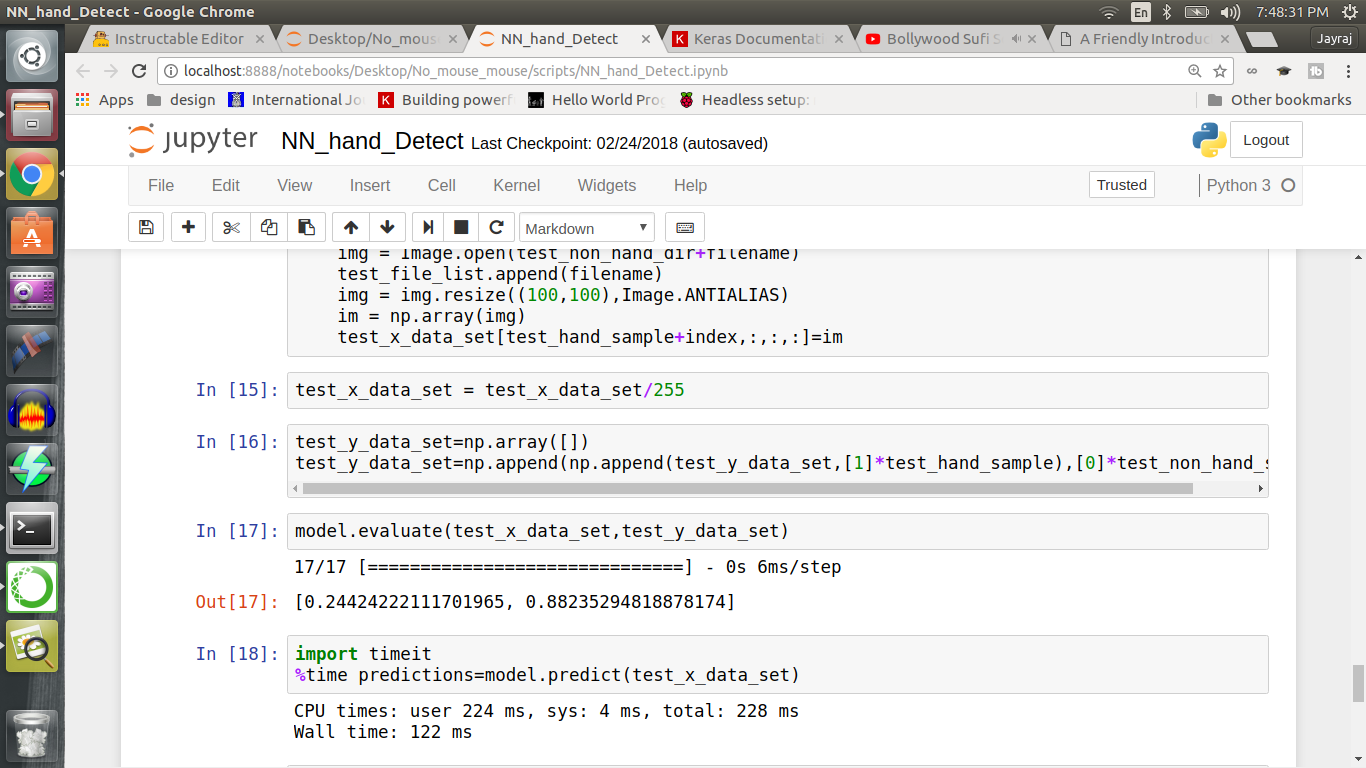
Task: Cut selected cells with scissors icon
Action: (231, 227)
